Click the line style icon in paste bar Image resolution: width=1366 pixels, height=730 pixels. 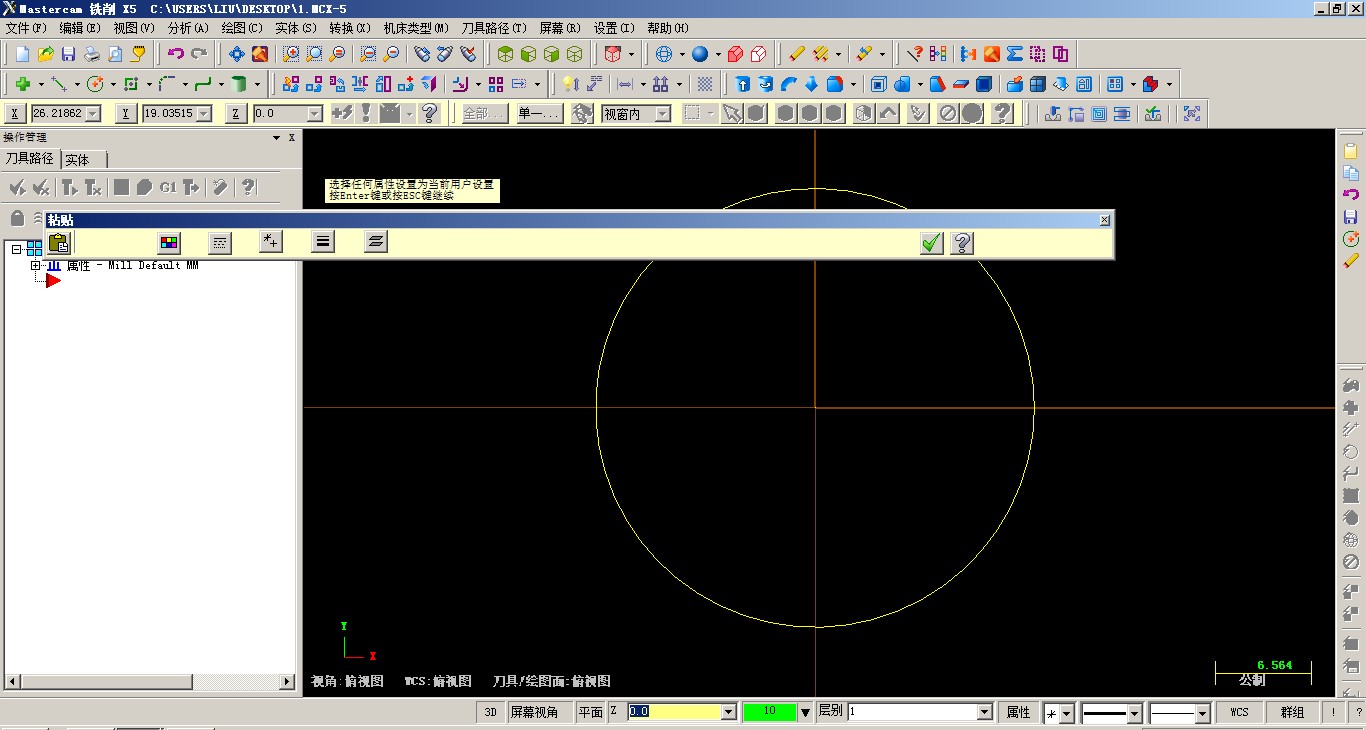tap(220, 242)
